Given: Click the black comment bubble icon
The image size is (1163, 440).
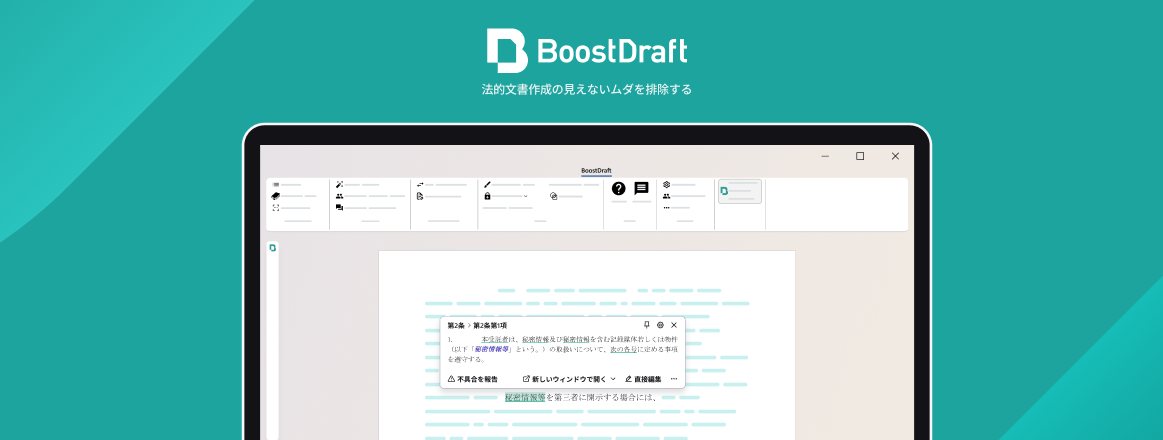Looking at the screenshot, I should (642, 188).
